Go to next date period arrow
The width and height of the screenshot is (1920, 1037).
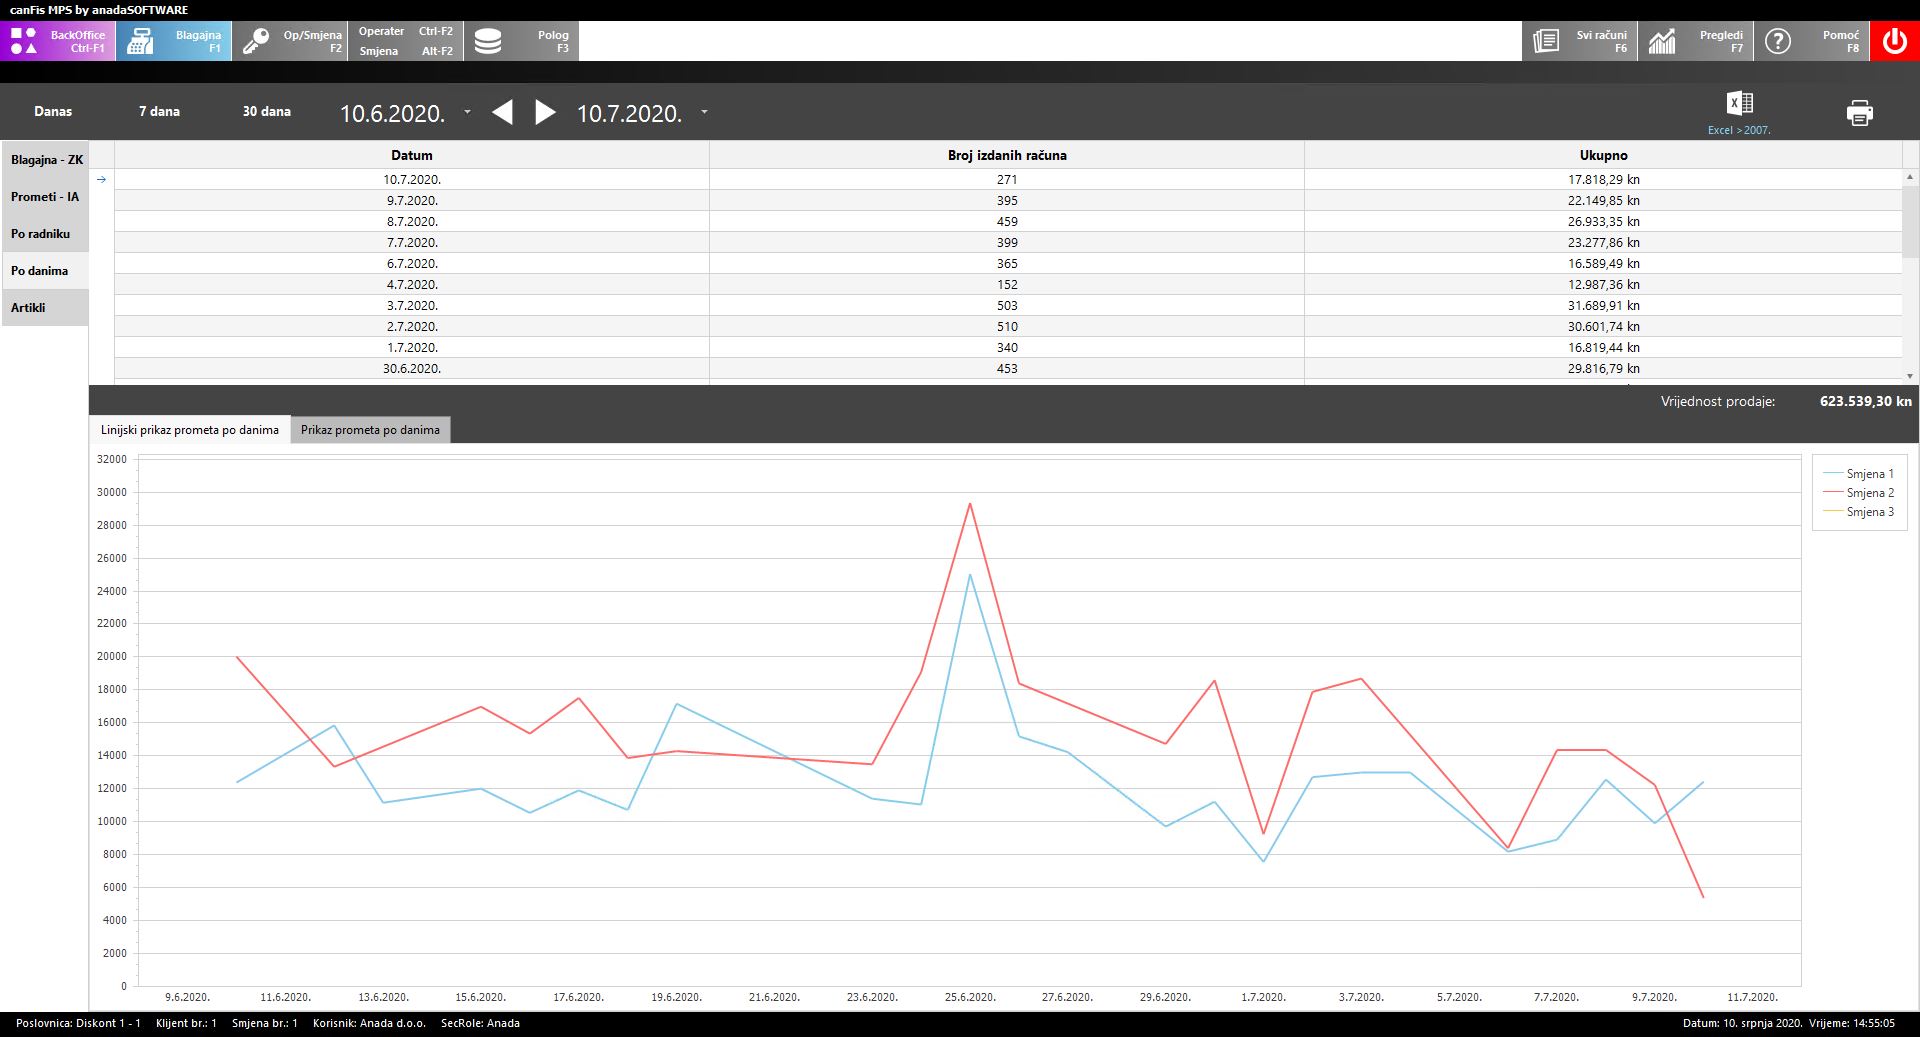pyautogui.click(x=545, y=112)
